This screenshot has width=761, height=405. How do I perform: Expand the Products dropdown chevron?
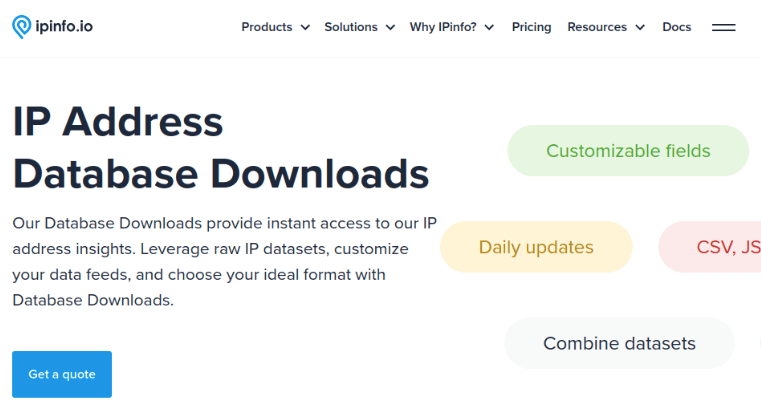305,28
